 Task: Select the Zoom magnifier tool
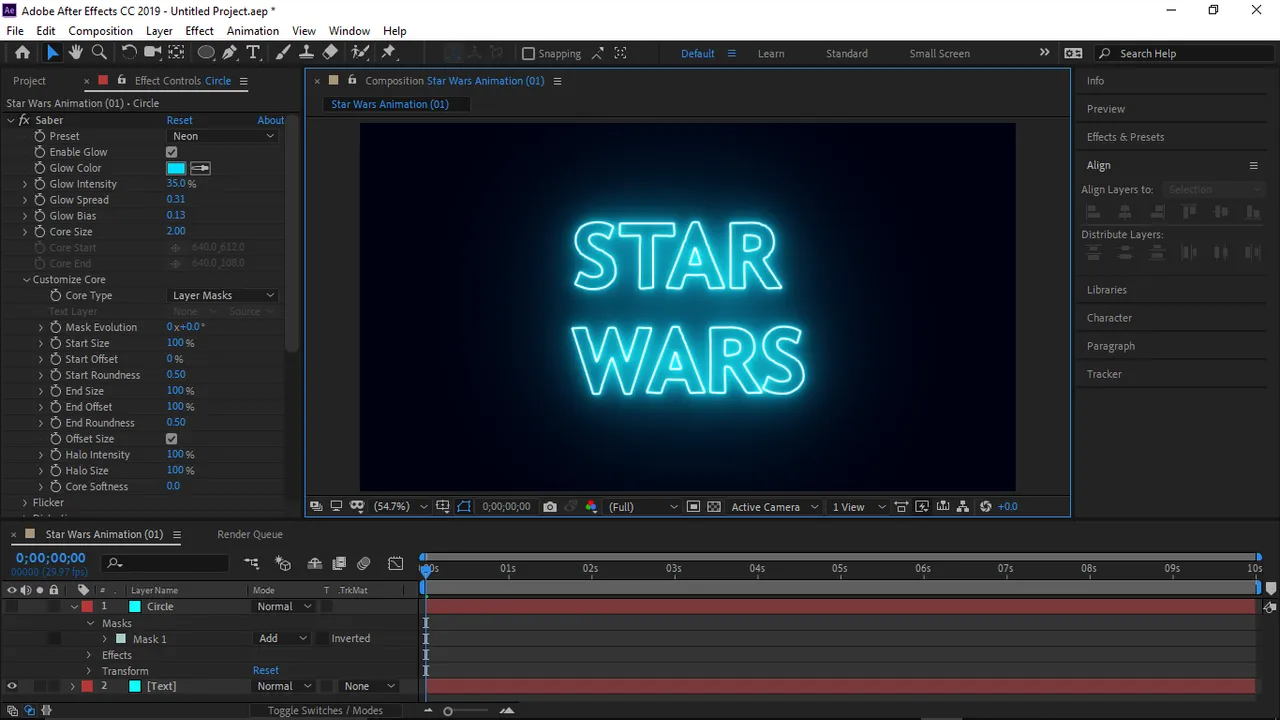click(99, 53)
